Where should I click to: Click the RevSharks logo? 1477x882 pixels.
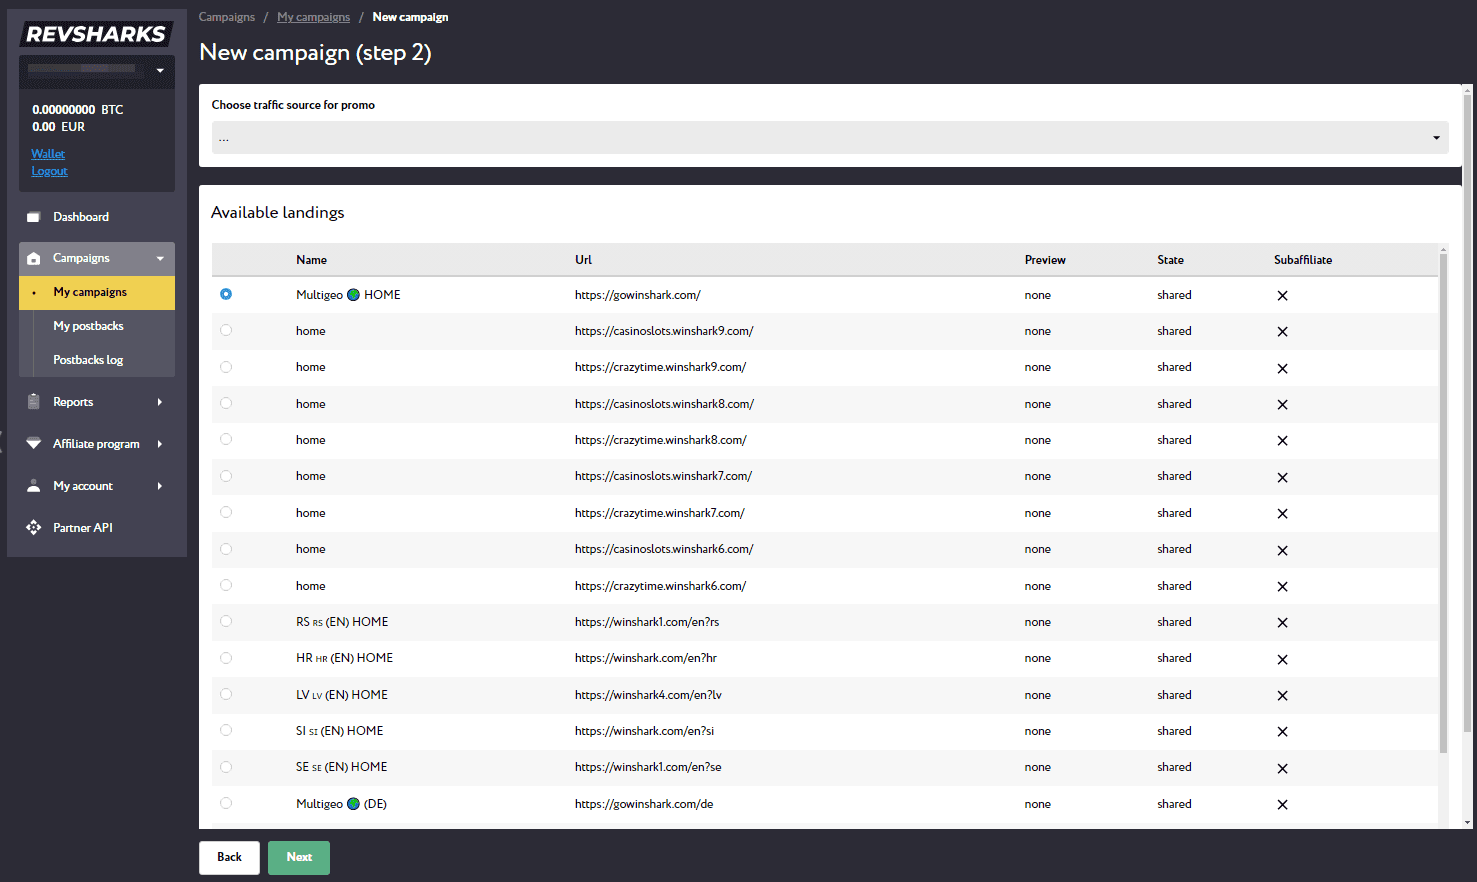96,34
